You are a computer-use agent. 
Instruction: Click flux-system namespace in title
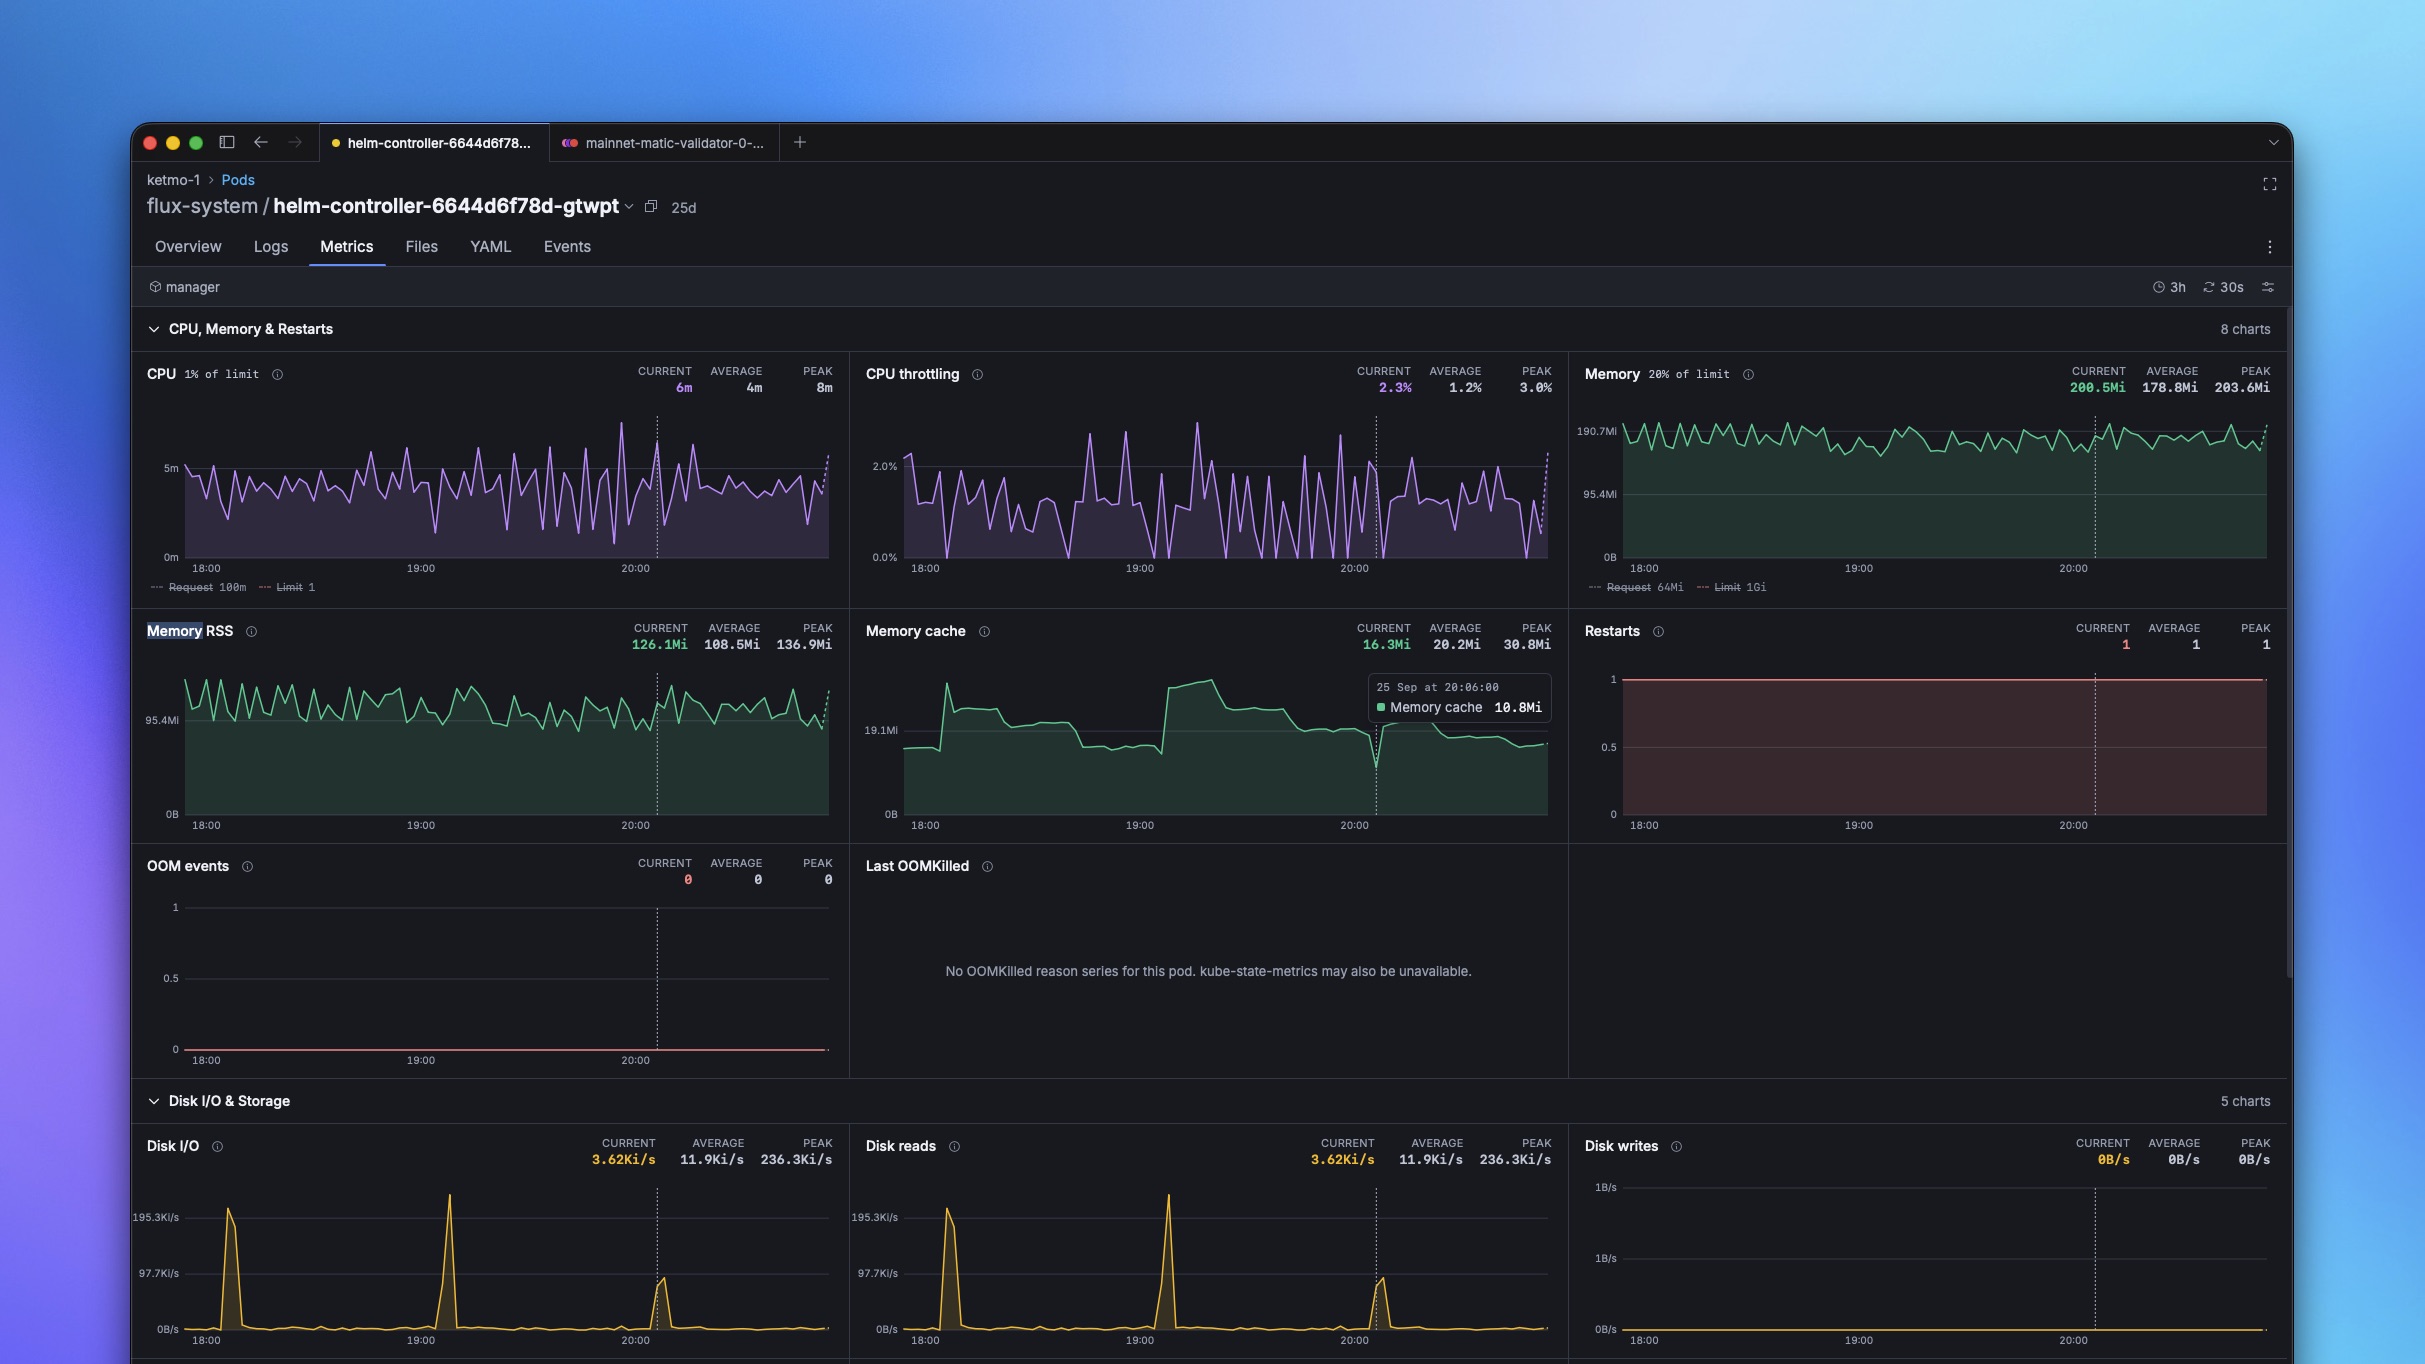(x=202, y=206)
